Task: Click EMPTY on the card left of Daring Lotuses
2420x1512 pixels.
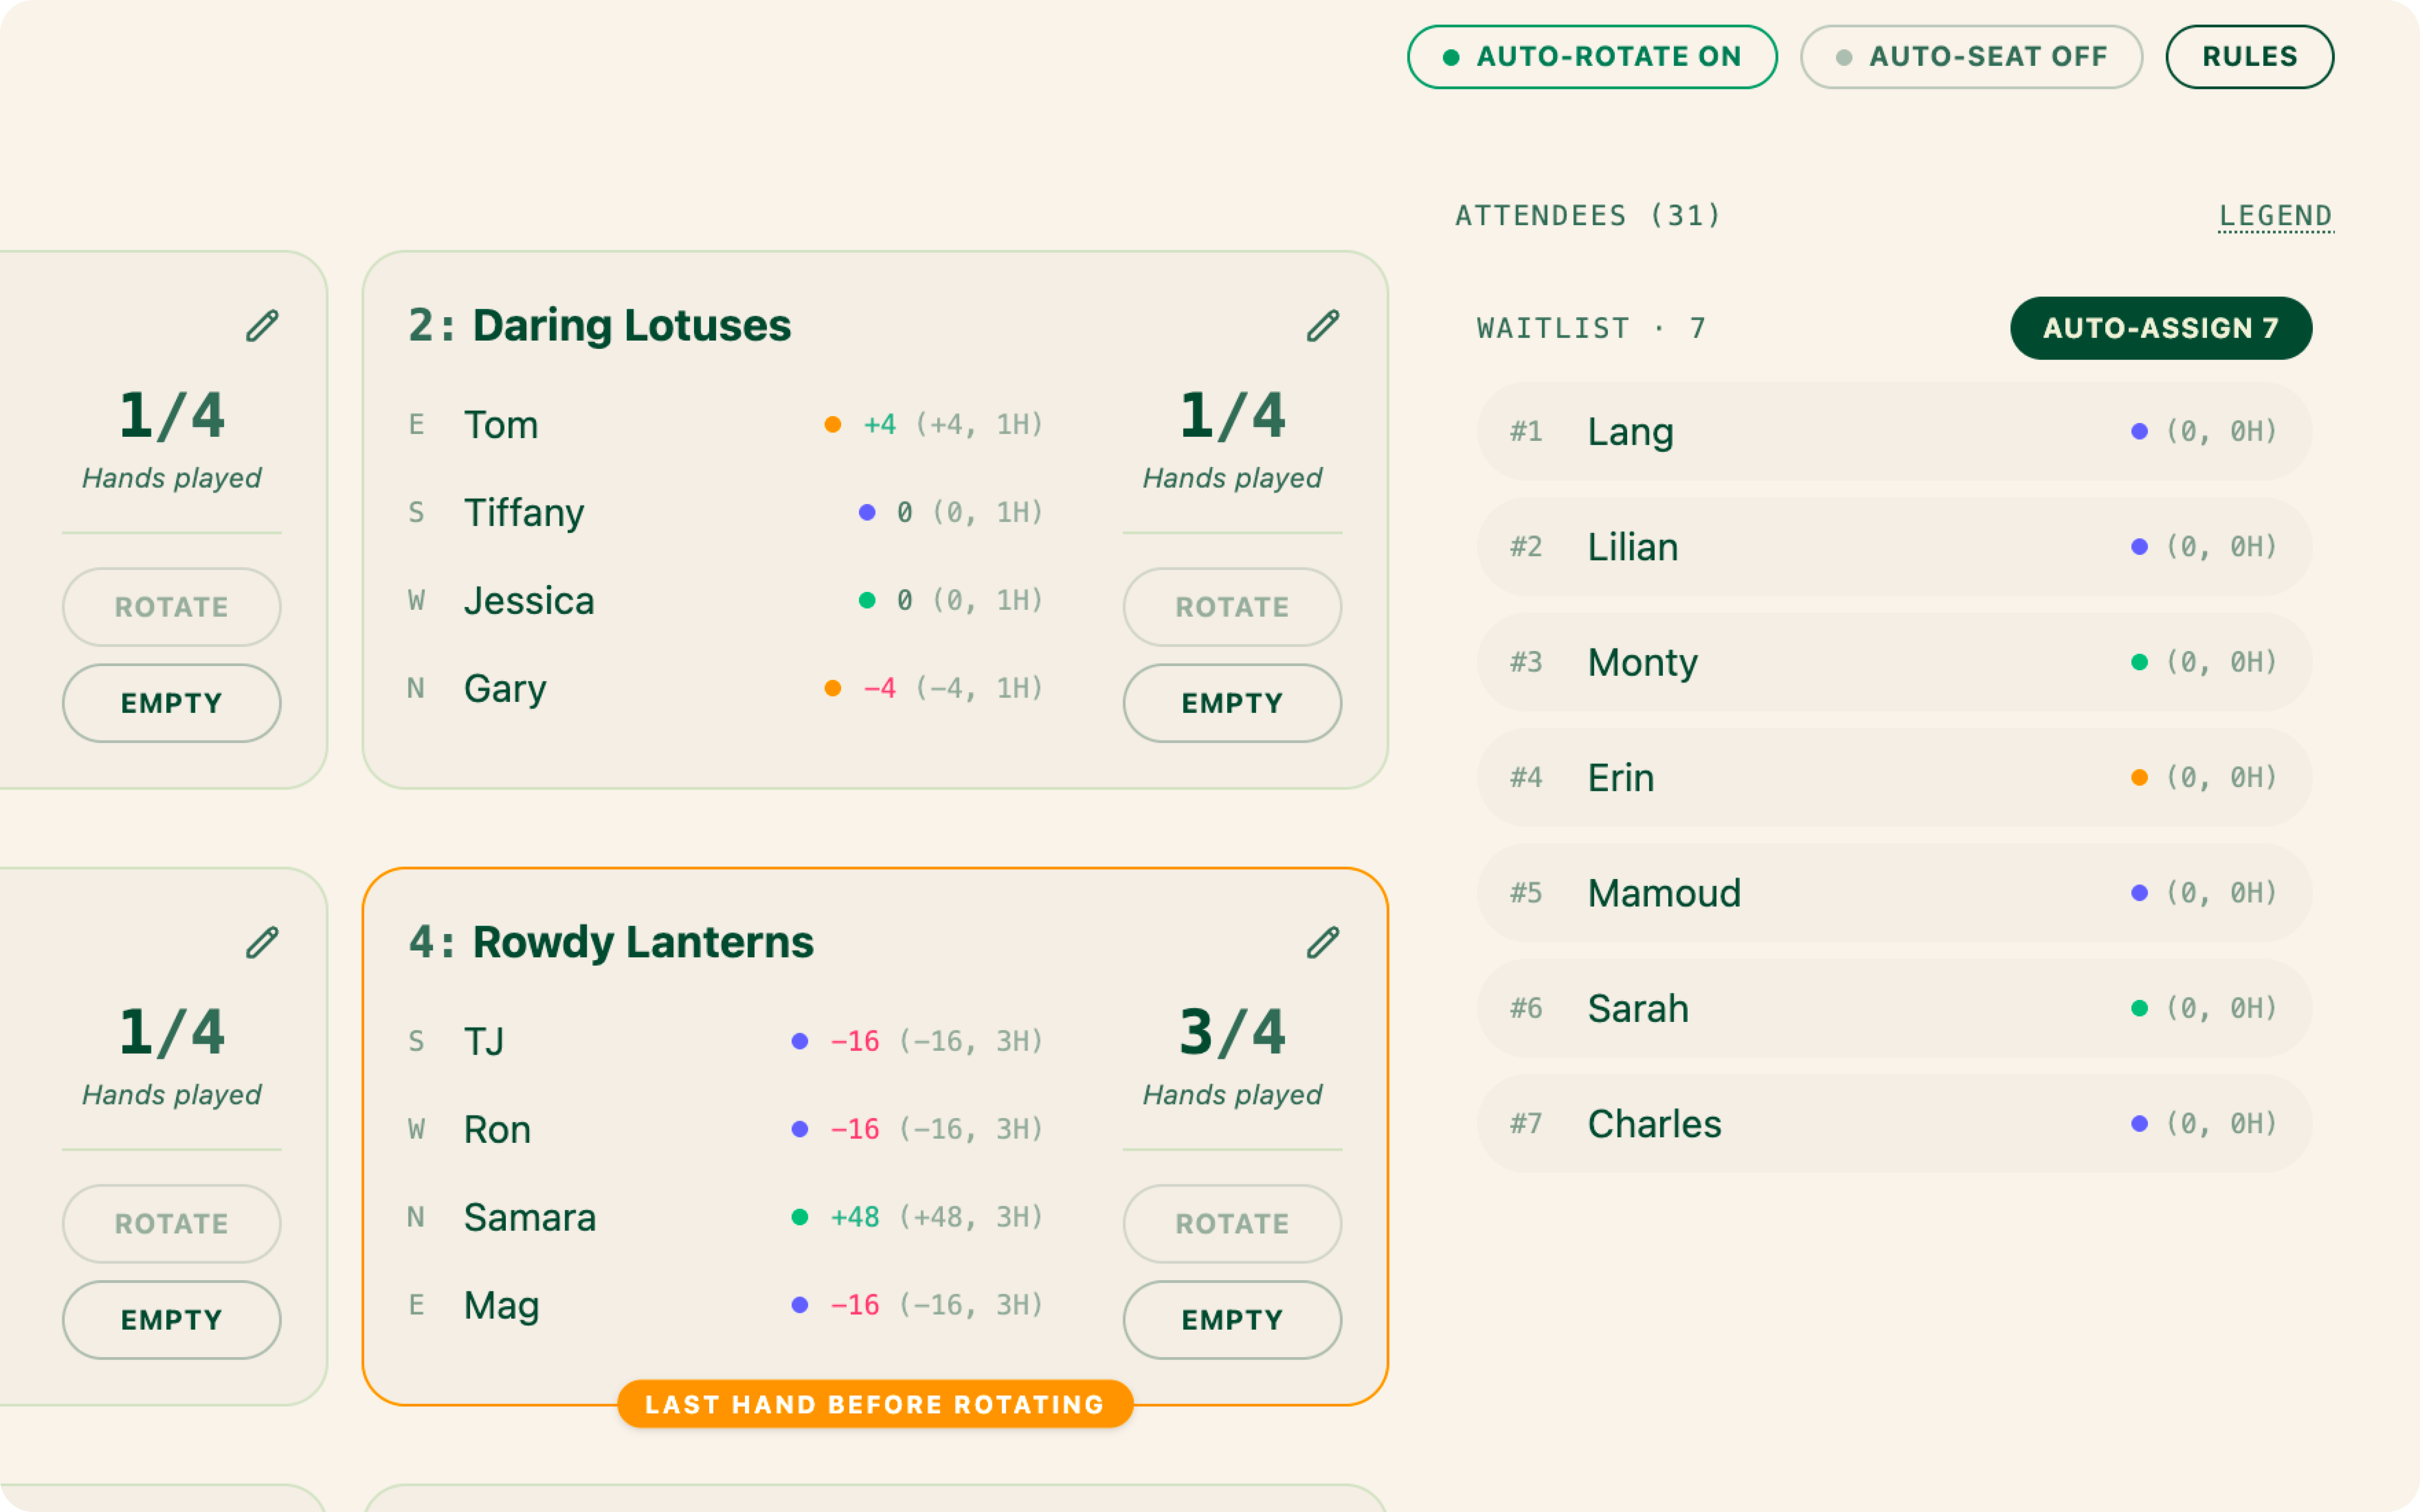Action: tap(172, 703)
